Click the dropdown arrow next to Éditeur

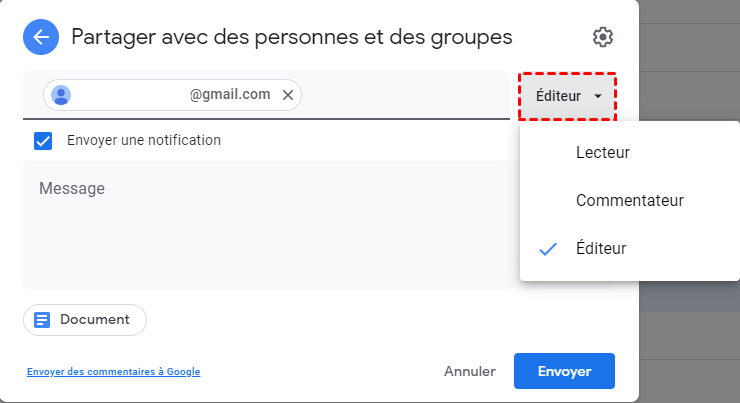click(598, 97)
